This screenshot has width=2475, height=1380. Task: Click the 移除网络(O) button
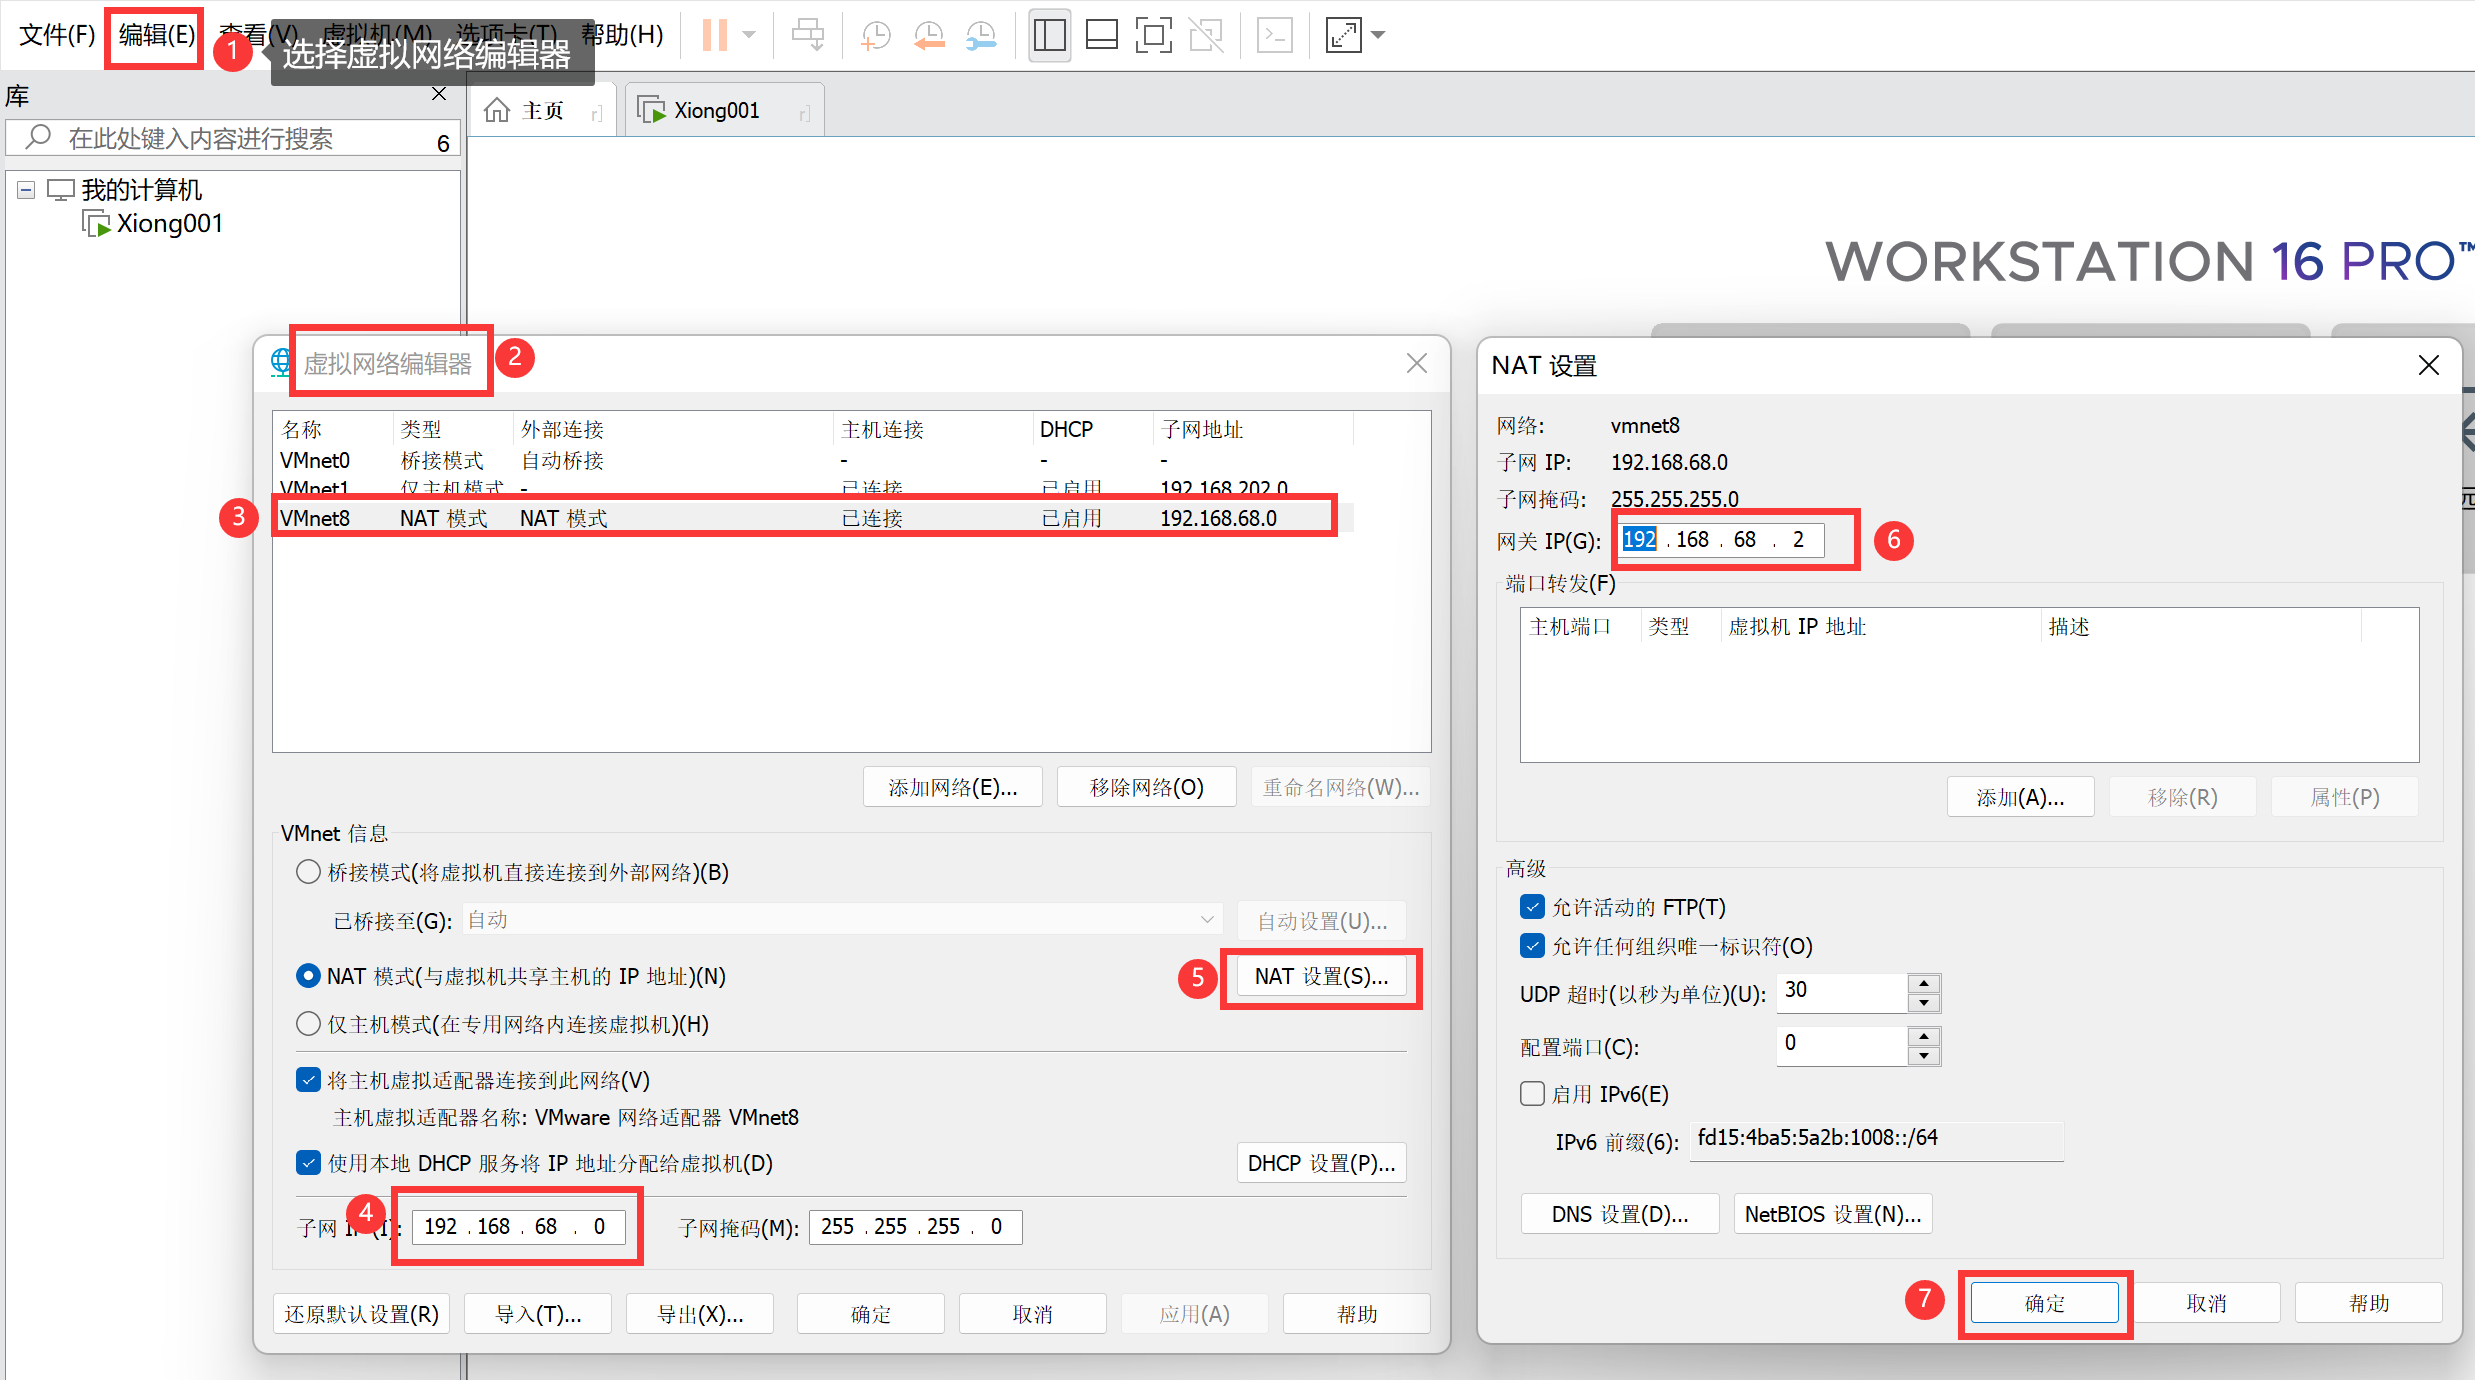coord(1146,788)
